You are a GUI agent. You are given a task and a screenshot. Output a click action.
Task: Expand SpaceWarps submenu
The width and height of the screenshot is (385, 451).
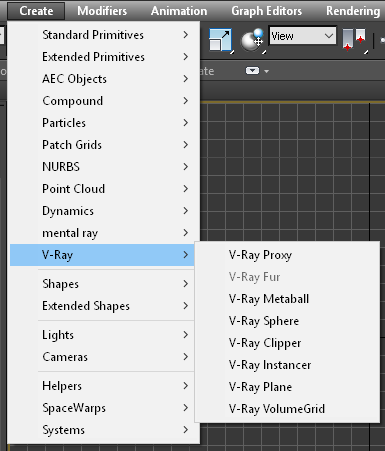(x=102, y=408)
